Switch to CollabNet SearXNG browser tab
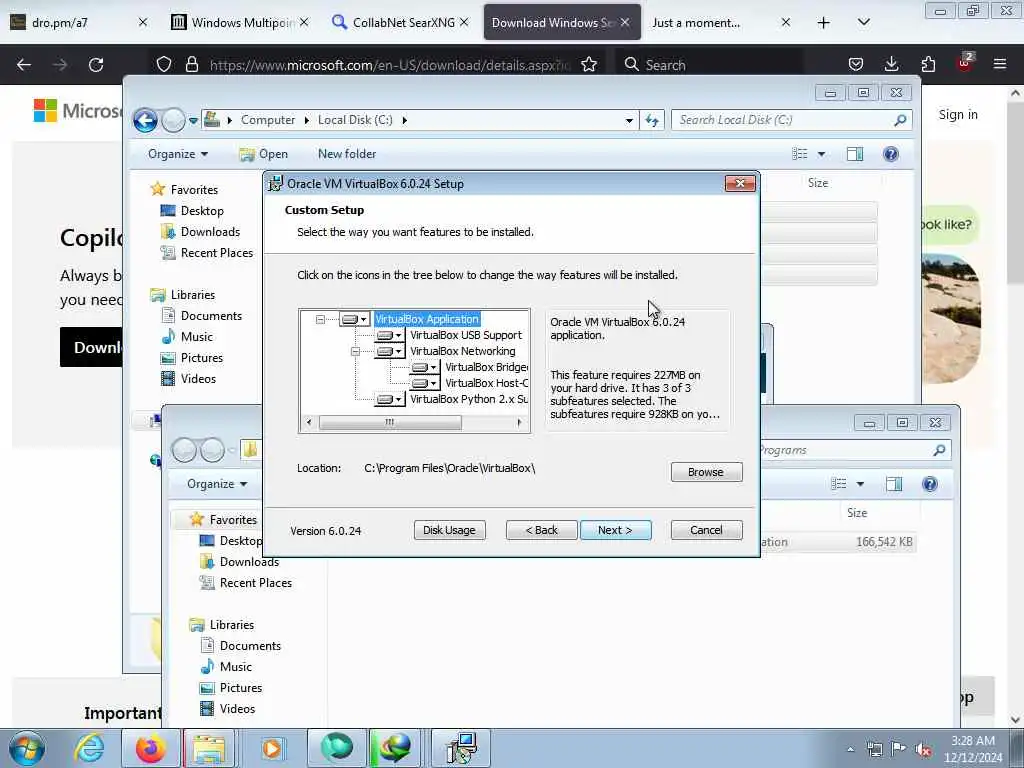 [401, 22]
